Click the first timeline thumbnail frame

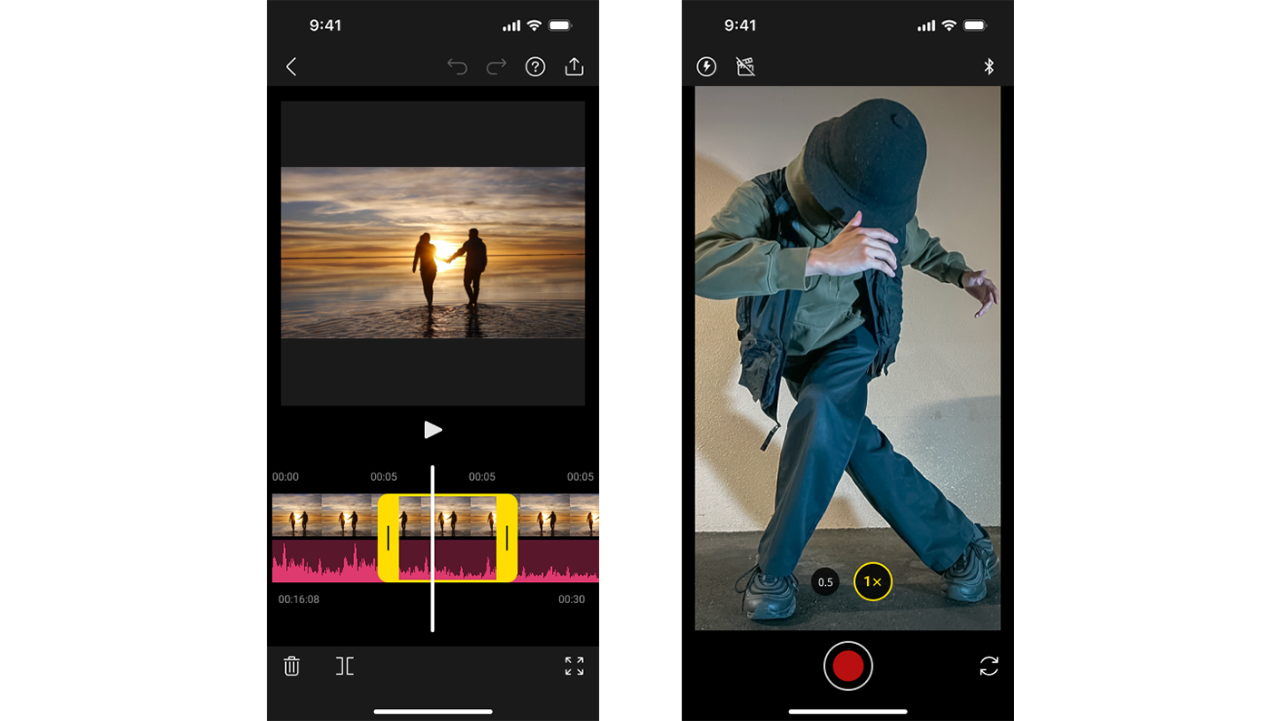click(296, 516)
